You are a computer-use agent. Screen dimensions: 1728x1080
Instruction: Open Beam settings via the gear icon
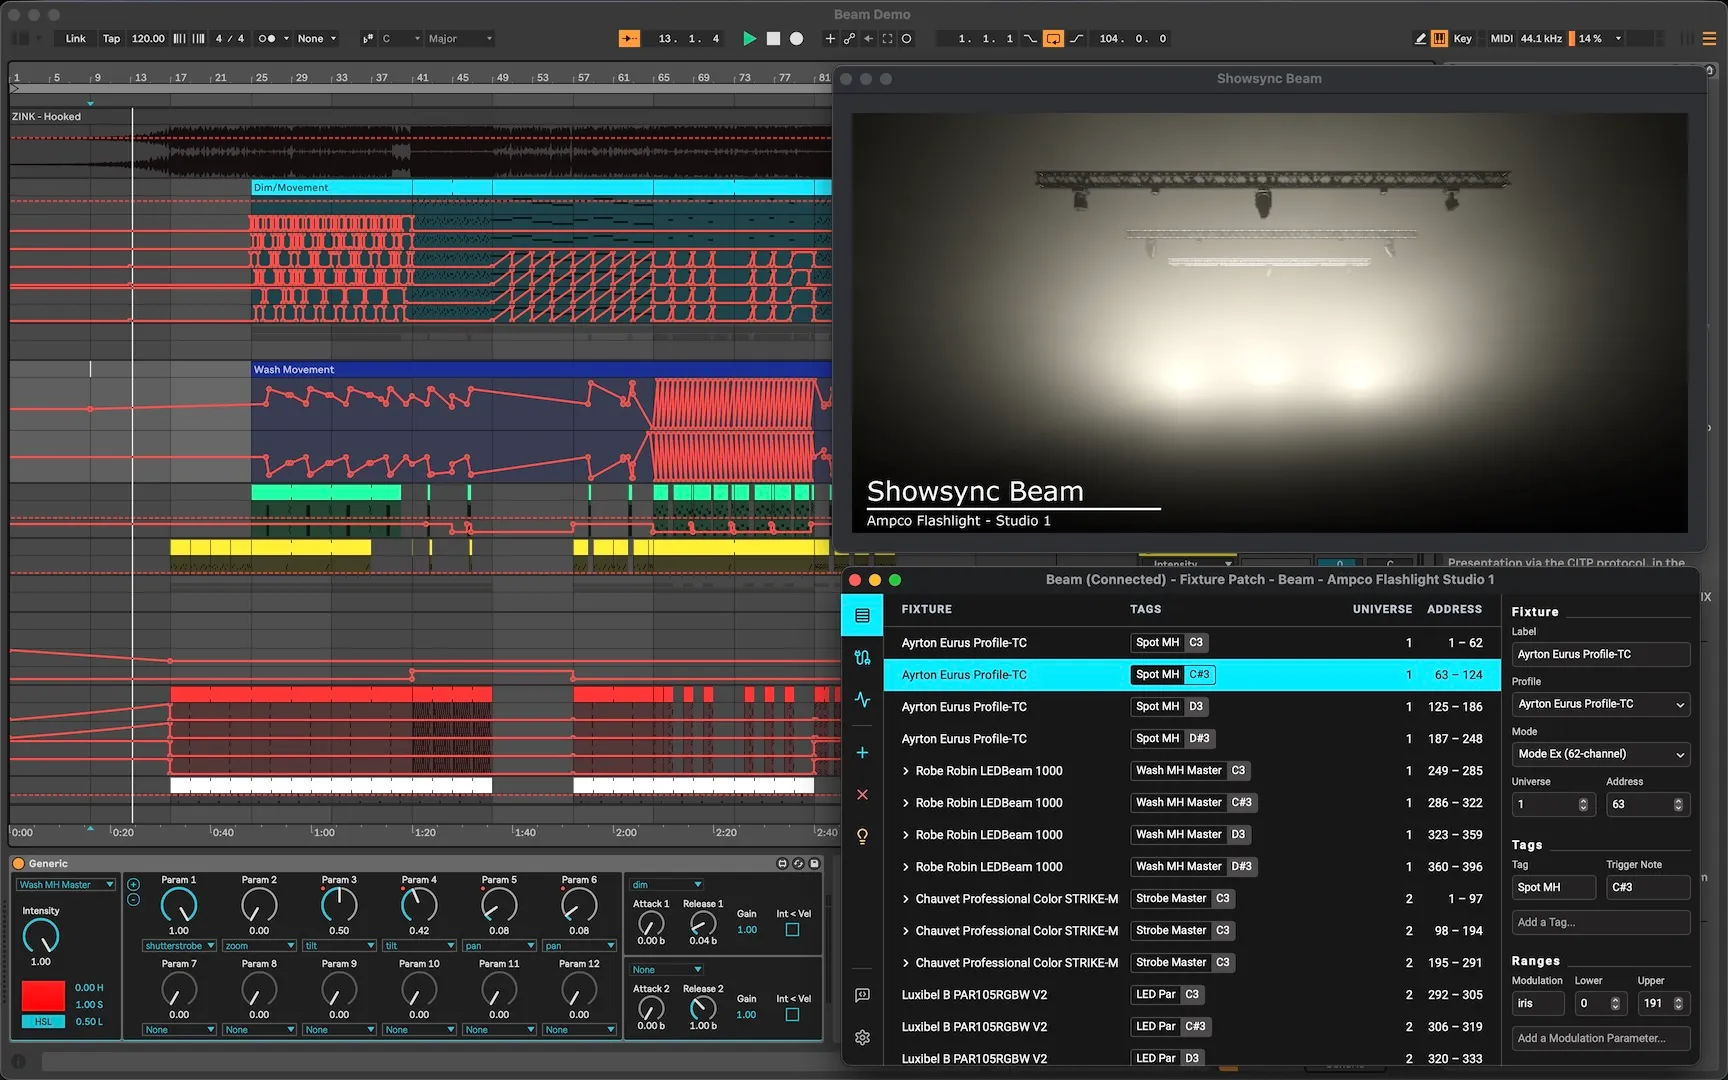coord(862,1037)
